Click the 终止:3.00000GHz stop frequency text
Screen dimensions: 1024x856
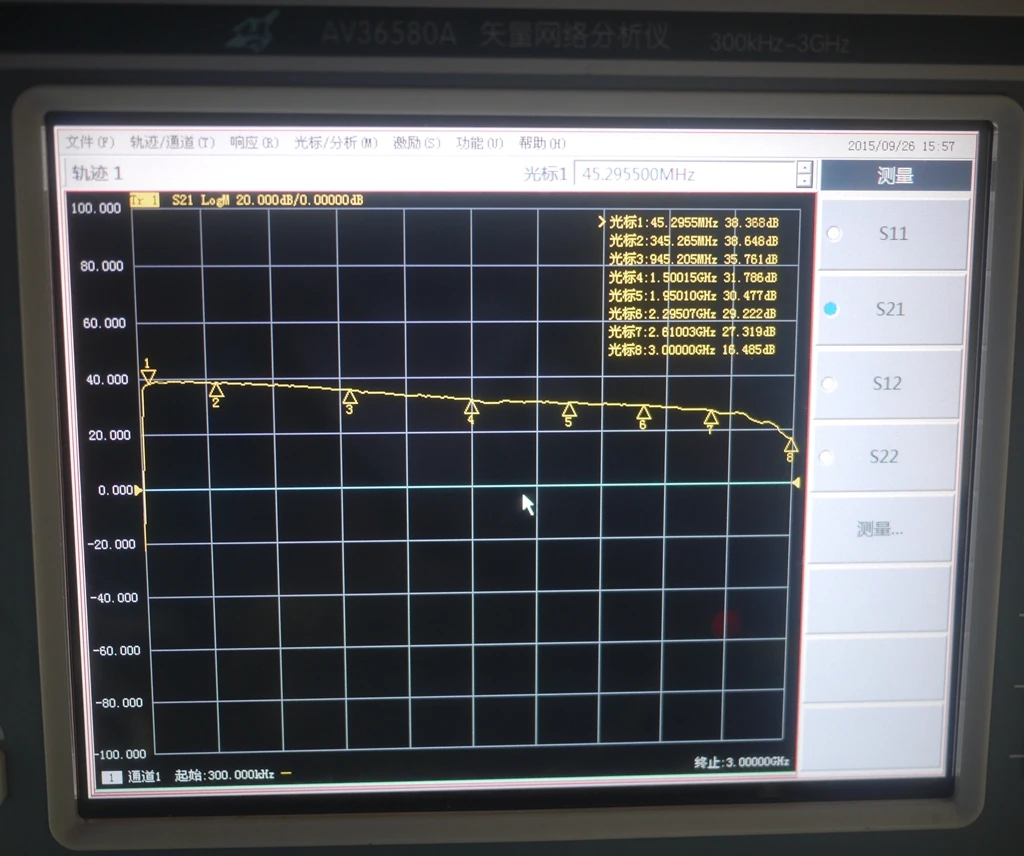tap(741, 762)
